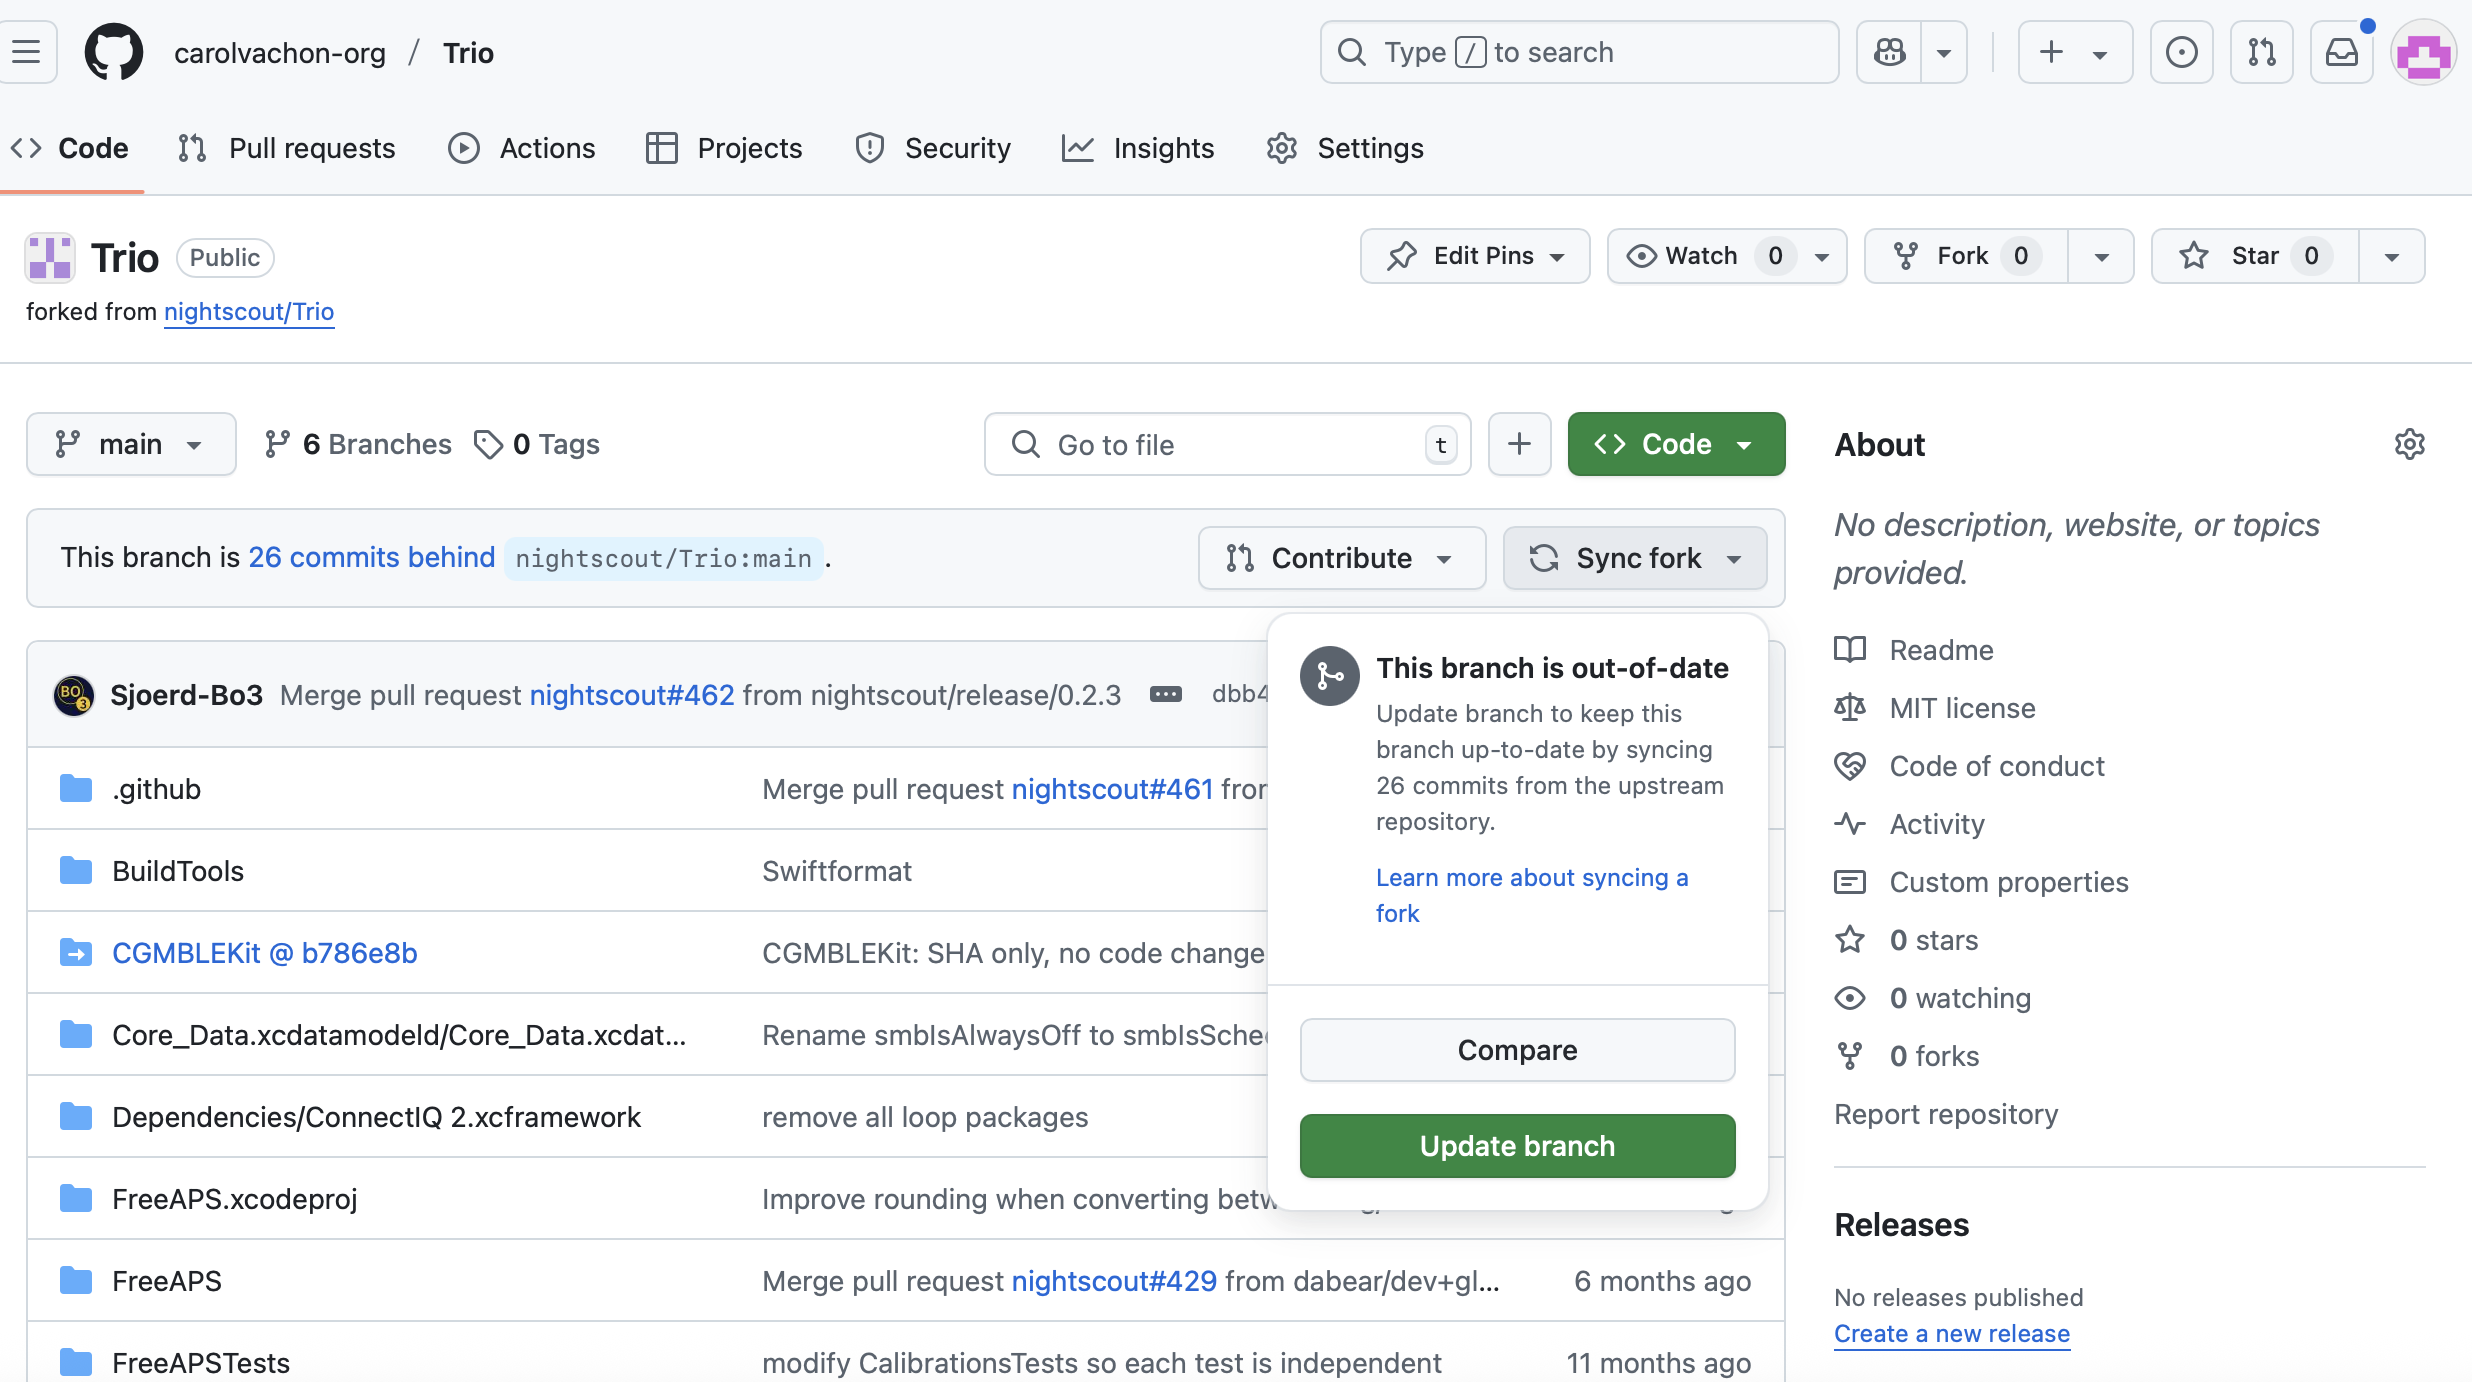This screenshot has height=1382, width=2472.
Task: Click the Compare button
Action: pos(1518,1050)
